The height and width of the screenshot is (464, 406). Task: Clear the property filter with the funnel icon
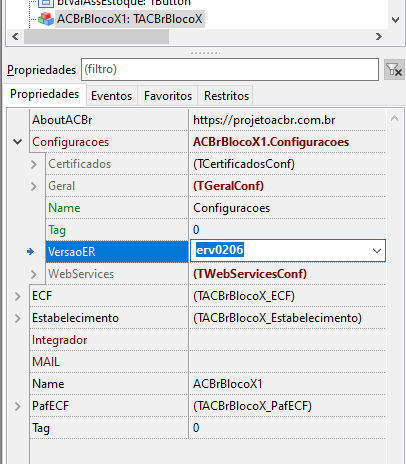coord(394,70)
